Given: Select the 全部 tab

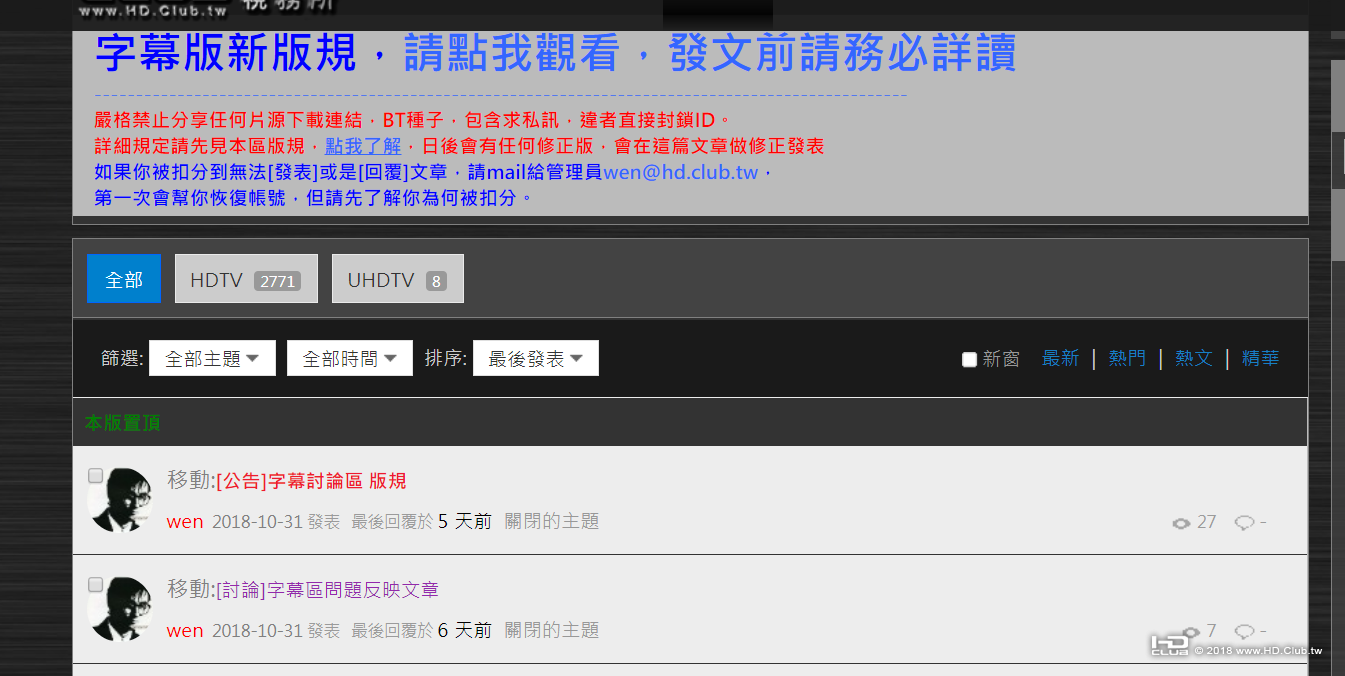Looking at the screenshot, I should click(x=123, y=278).
